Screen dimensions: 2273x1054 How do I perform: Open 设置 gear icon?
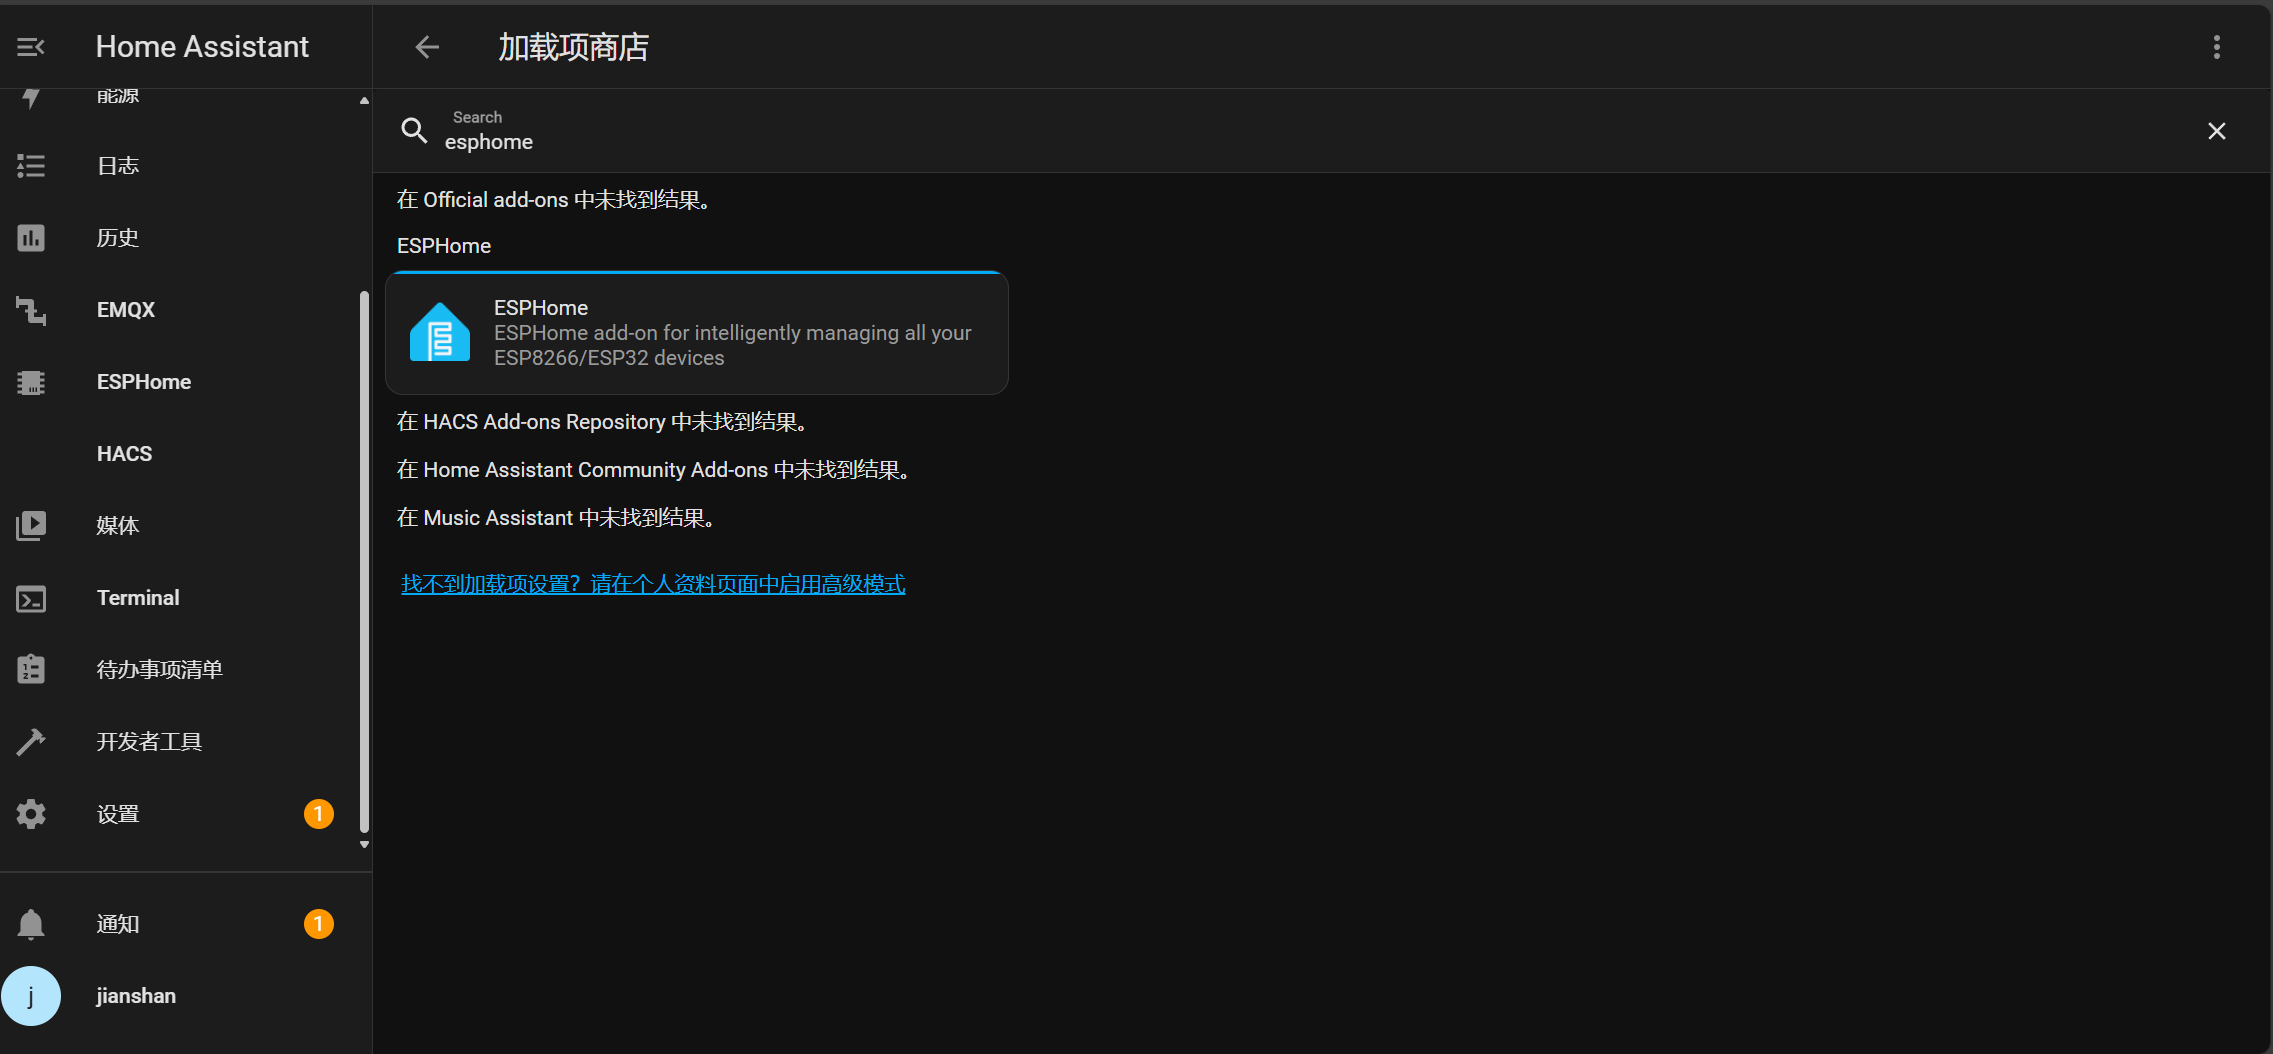(x=31, y=814)
